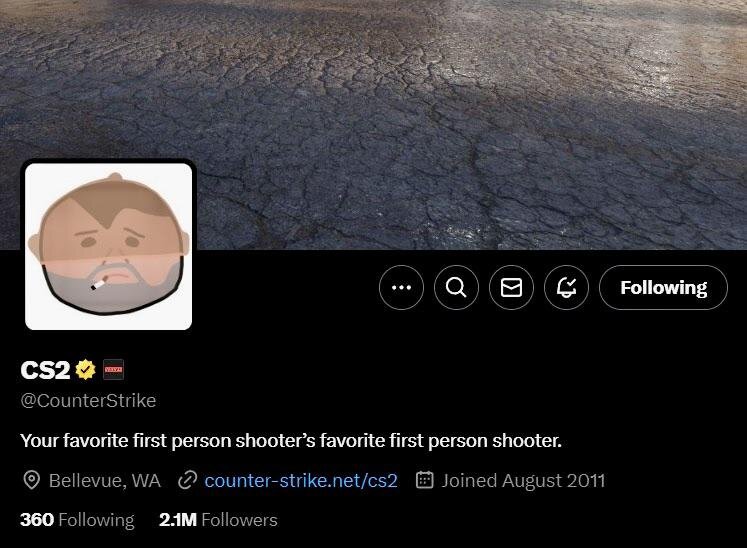Click the CS2 display name
This screenshot has height=548, width=747.
click(45, 370)
